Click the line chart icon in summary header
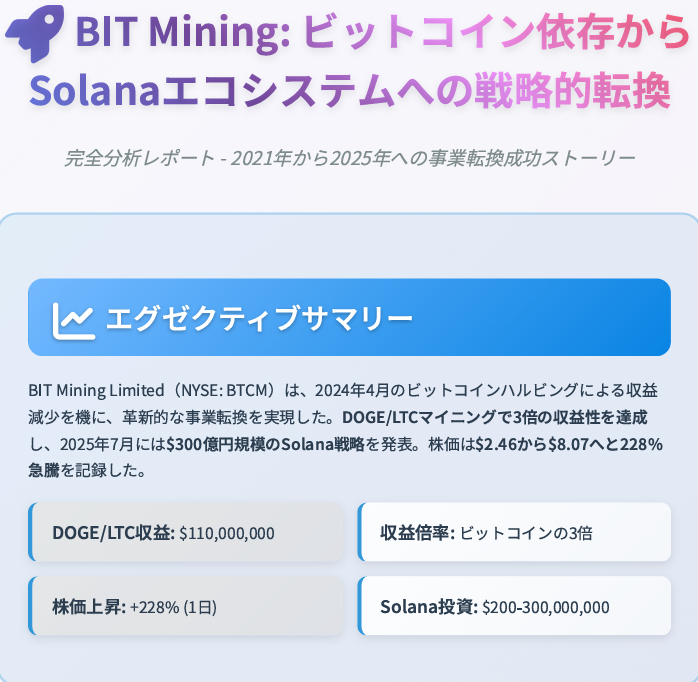Viewport: 698px width, 682px height. tap(73, 321)
